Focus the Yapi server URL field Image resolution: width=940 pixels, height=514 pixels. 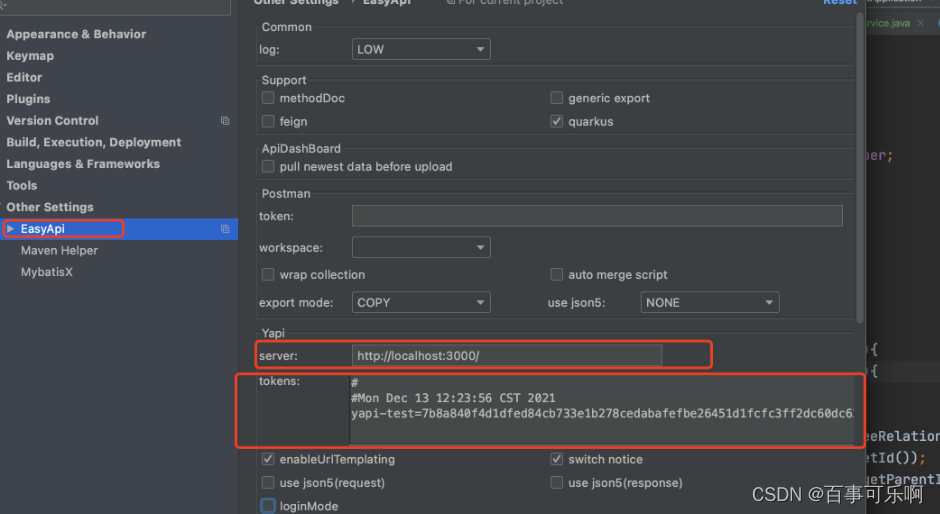click(507, 356)
